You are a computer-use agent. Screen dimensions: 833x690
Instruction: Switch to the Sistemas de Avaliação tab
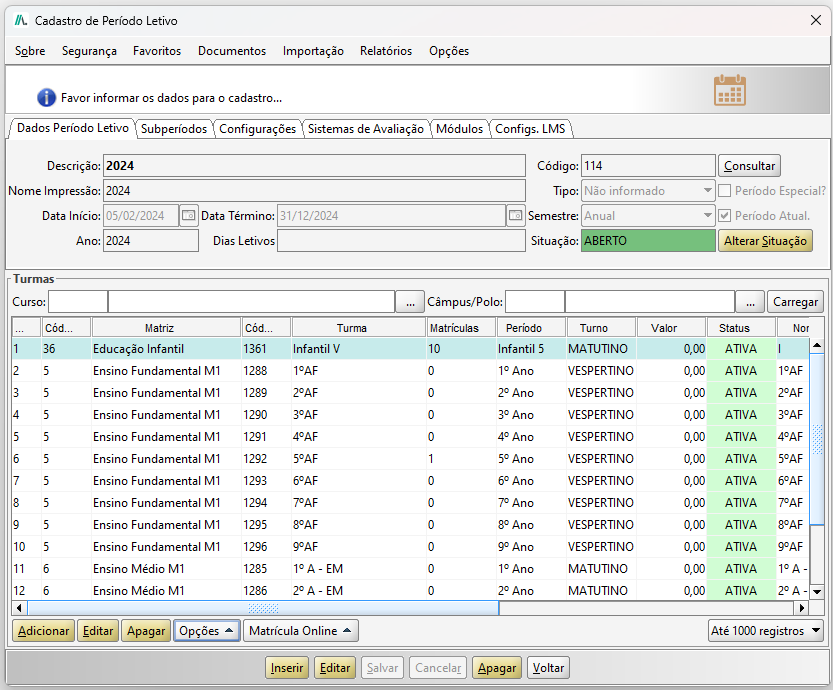366,129
